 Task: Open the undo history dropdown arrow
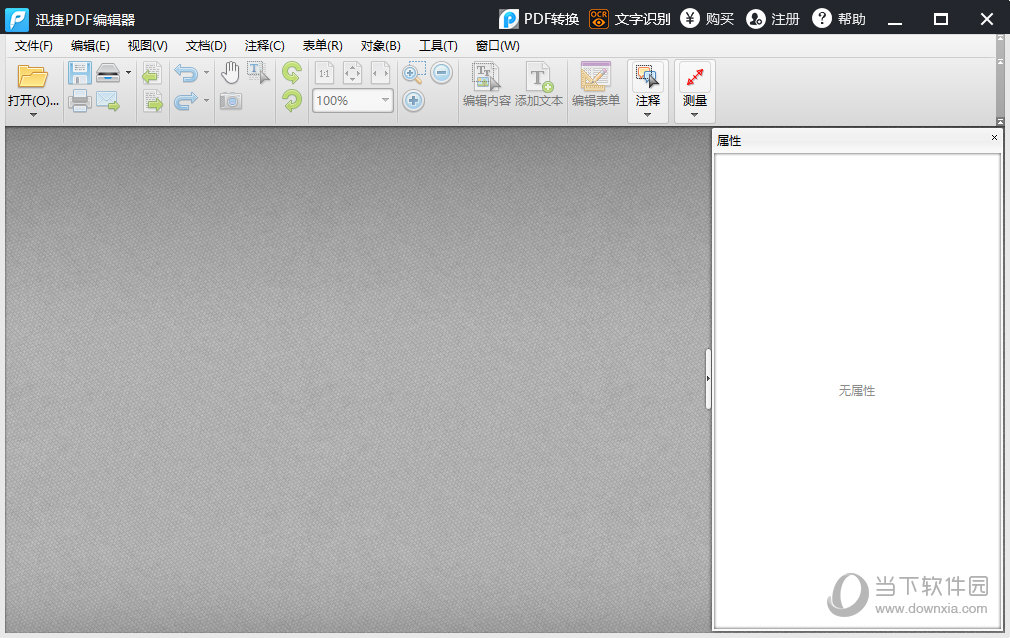[x=206, y=73]
